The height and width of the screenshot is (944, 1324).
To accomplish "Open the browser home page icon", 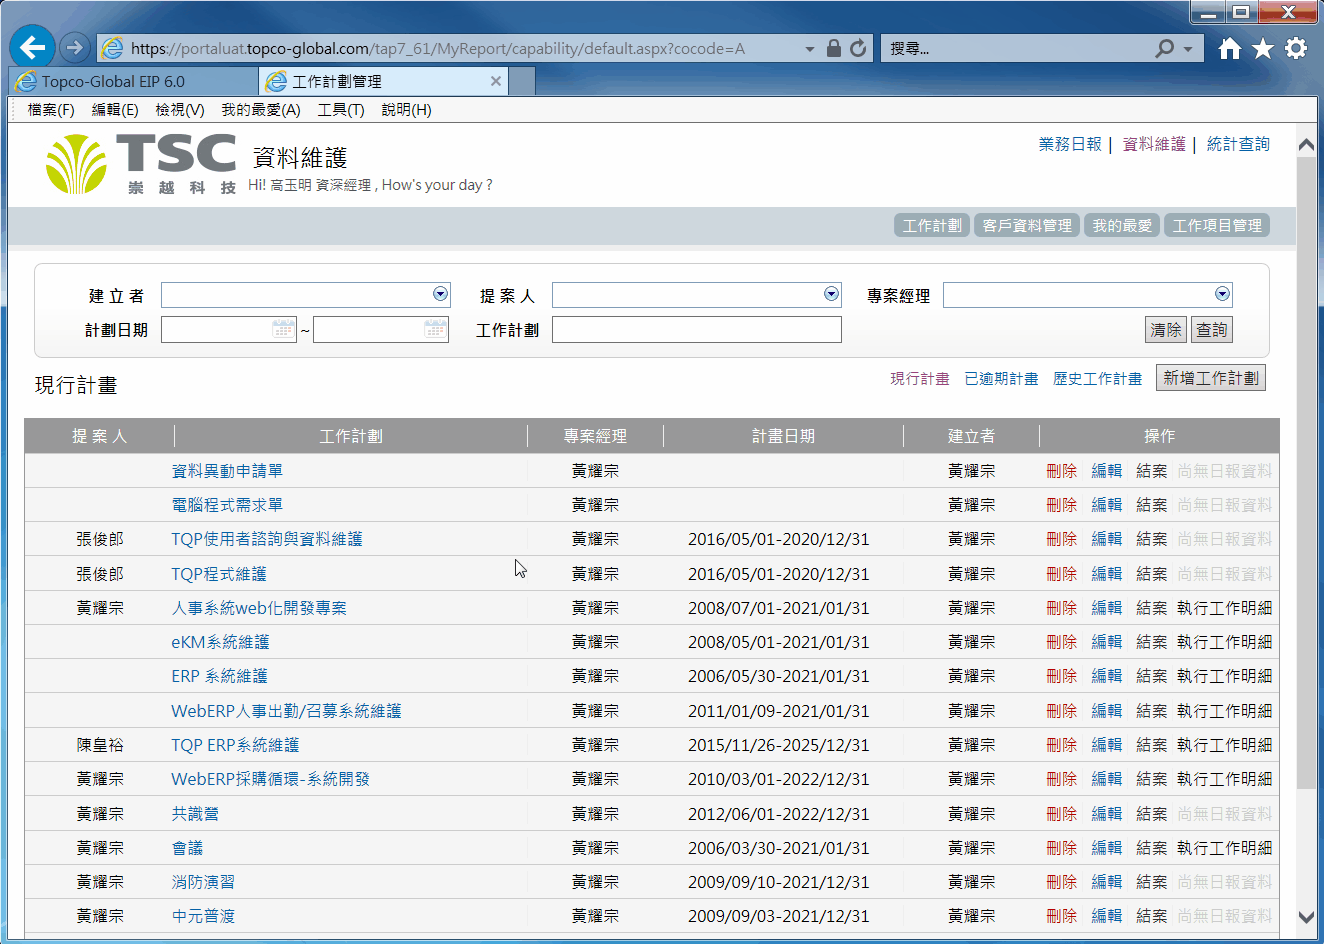I will tap(1229, 48).
